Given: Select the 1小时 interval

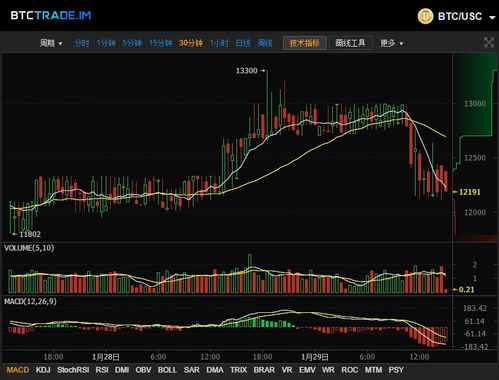Looking at the screenshot, I should (219, 43).
